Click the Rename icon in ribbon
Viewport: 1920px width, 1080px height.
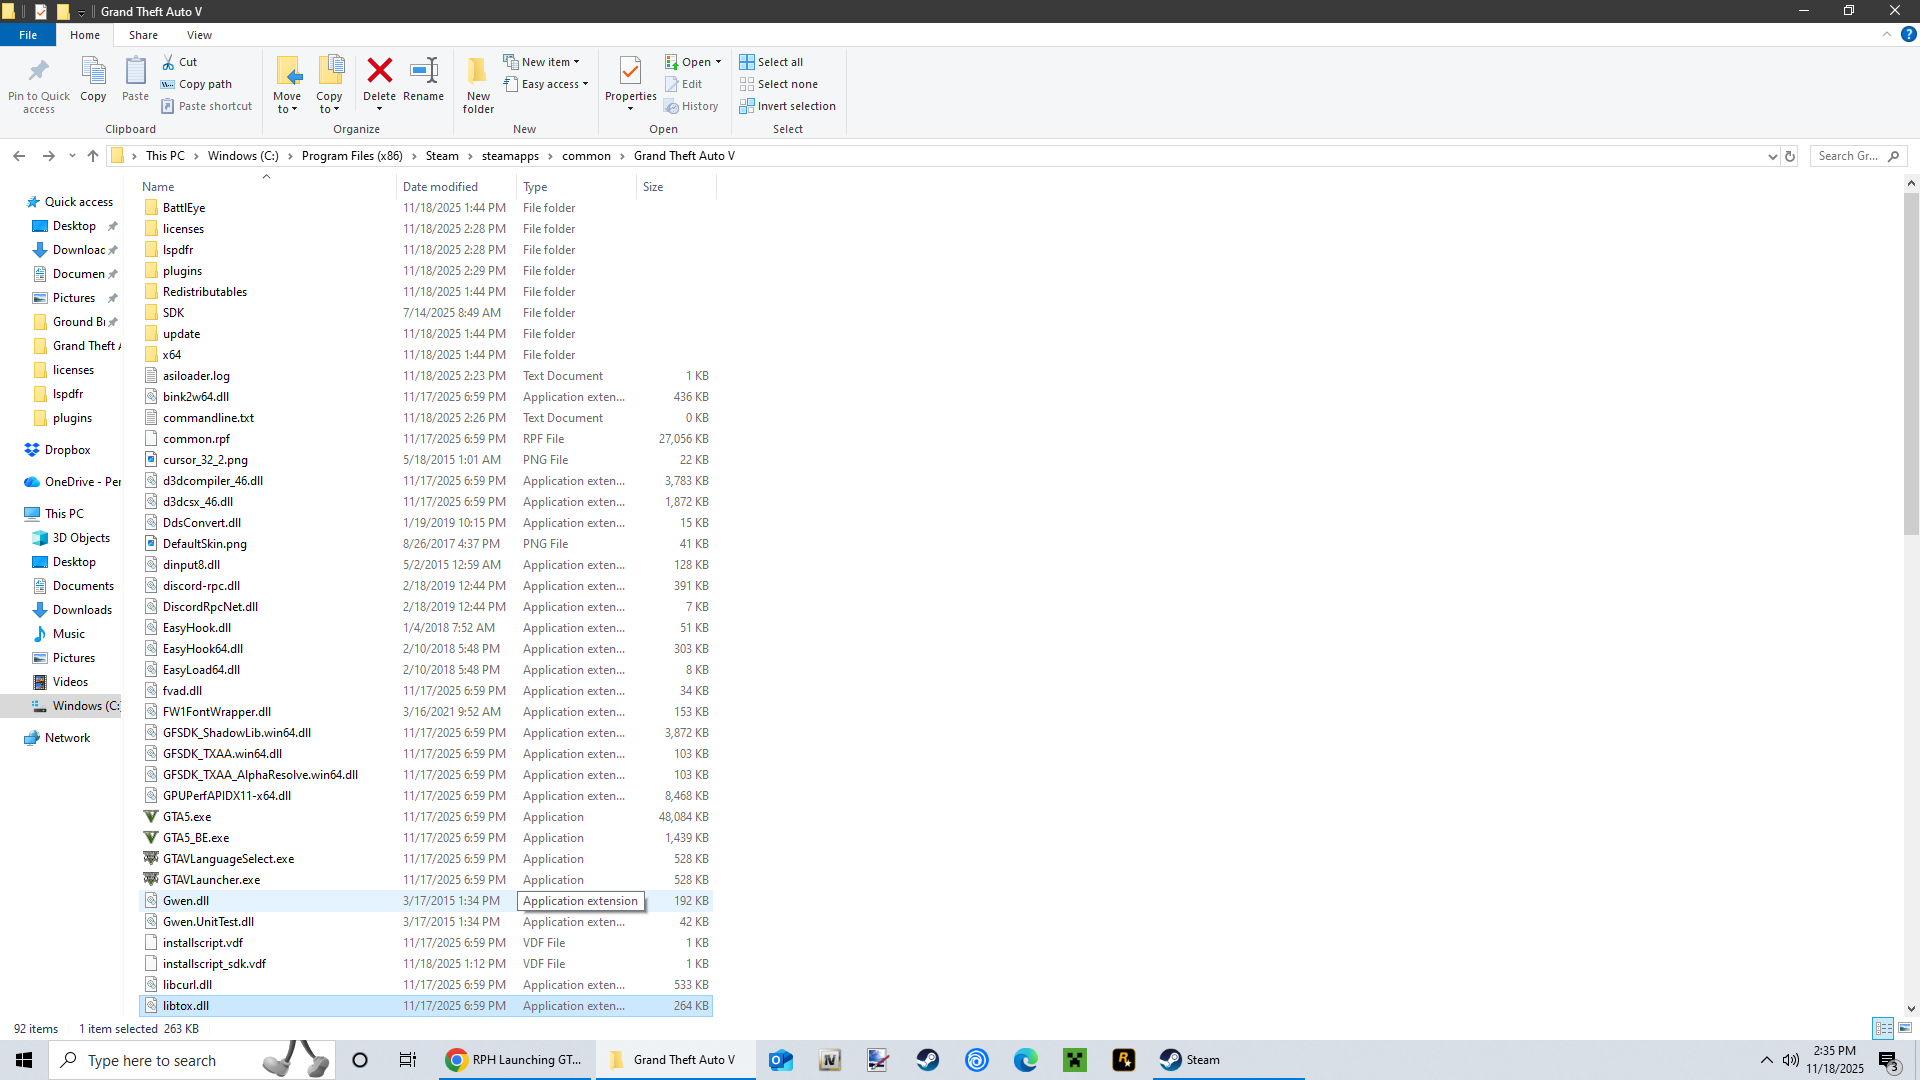(423, 71)
